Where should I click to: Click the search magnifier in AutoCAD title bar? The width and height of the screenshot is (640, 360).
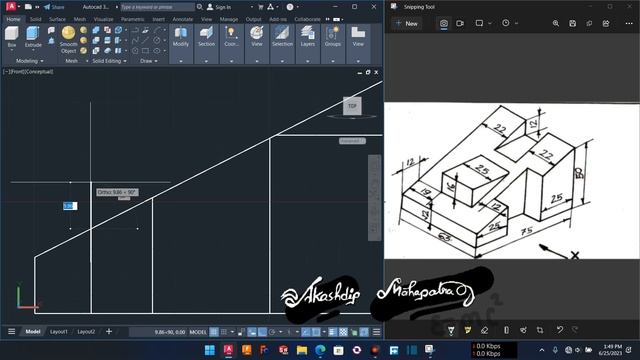(200, 7)
